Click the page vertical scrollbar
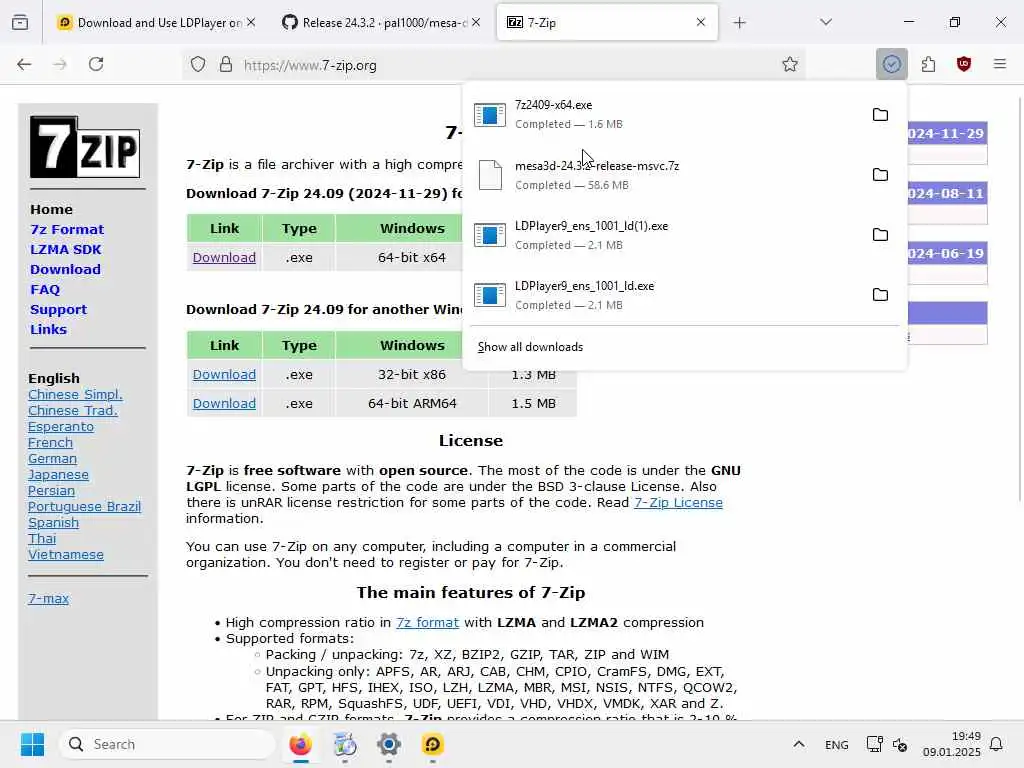This screenshot has width=1024, height=768. click(x=1019, y=297)
